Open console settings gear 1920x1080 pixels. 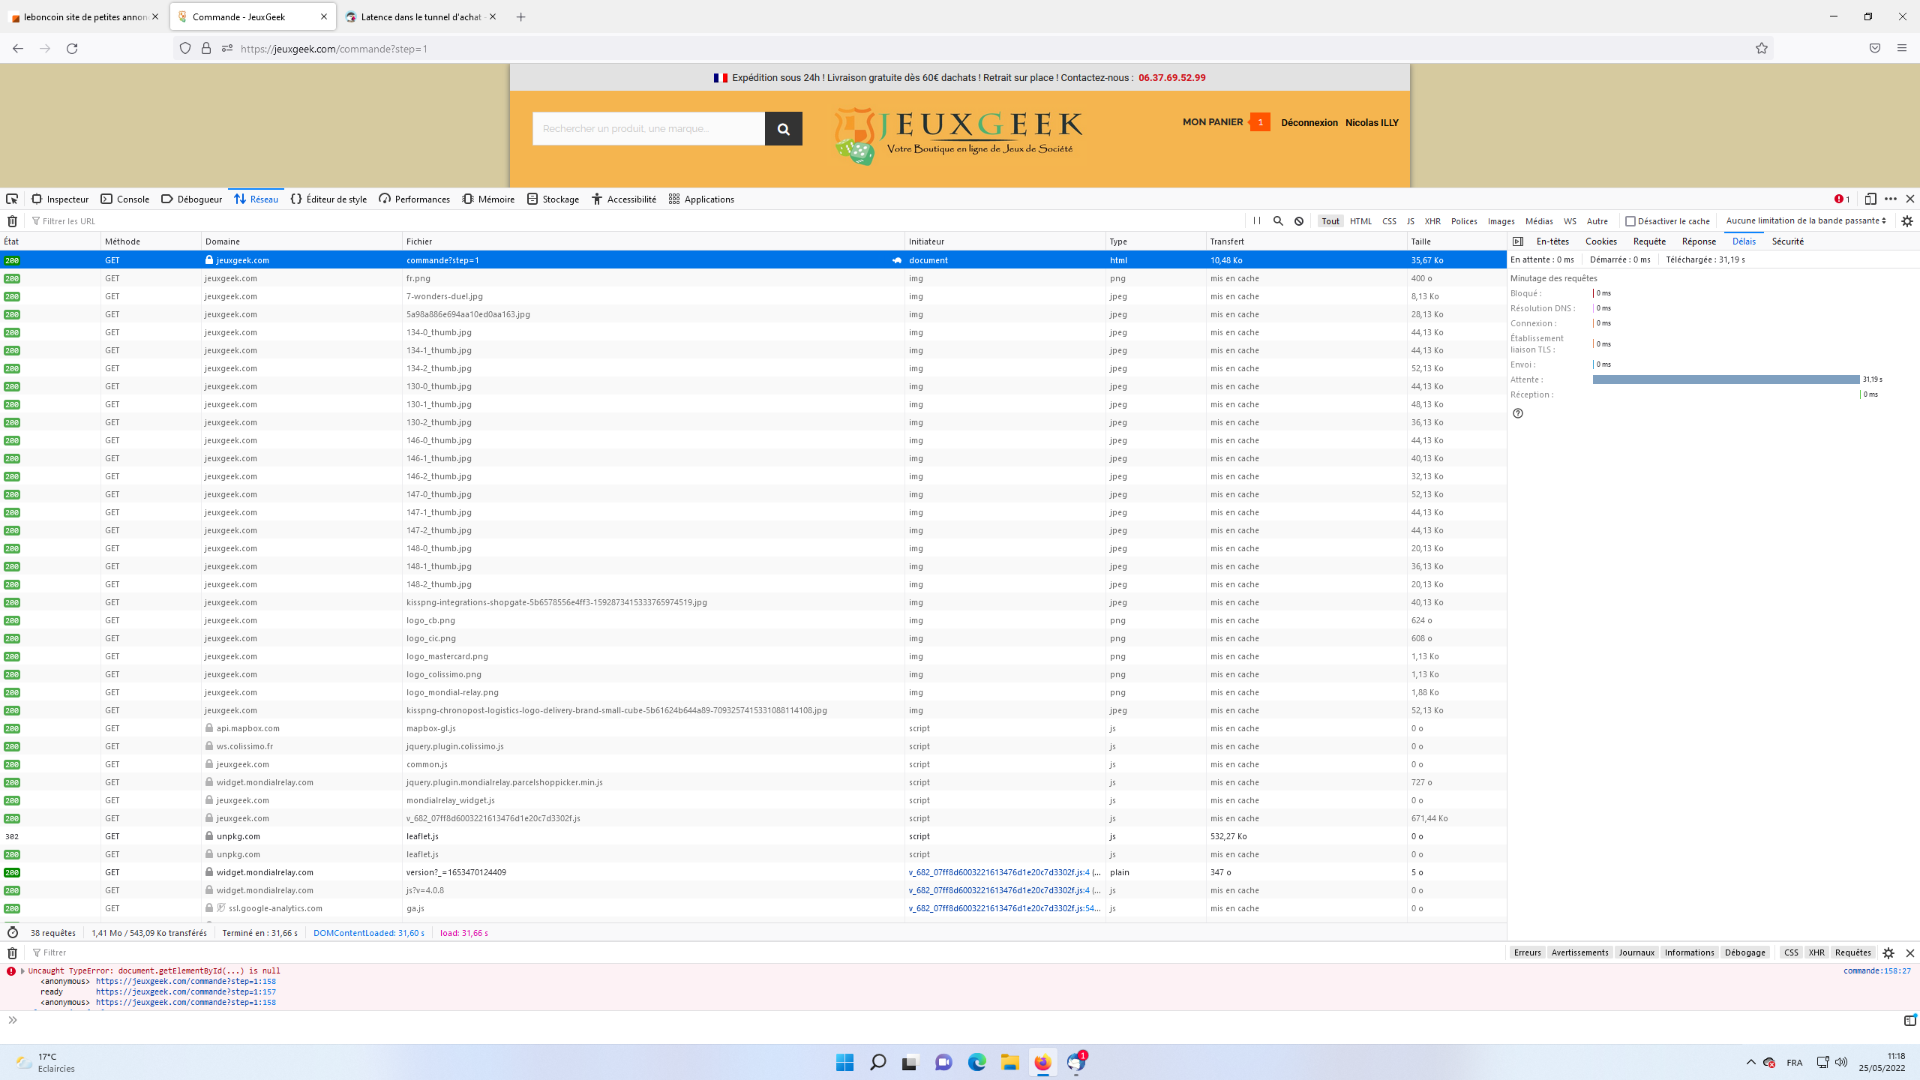[1888, 953]
